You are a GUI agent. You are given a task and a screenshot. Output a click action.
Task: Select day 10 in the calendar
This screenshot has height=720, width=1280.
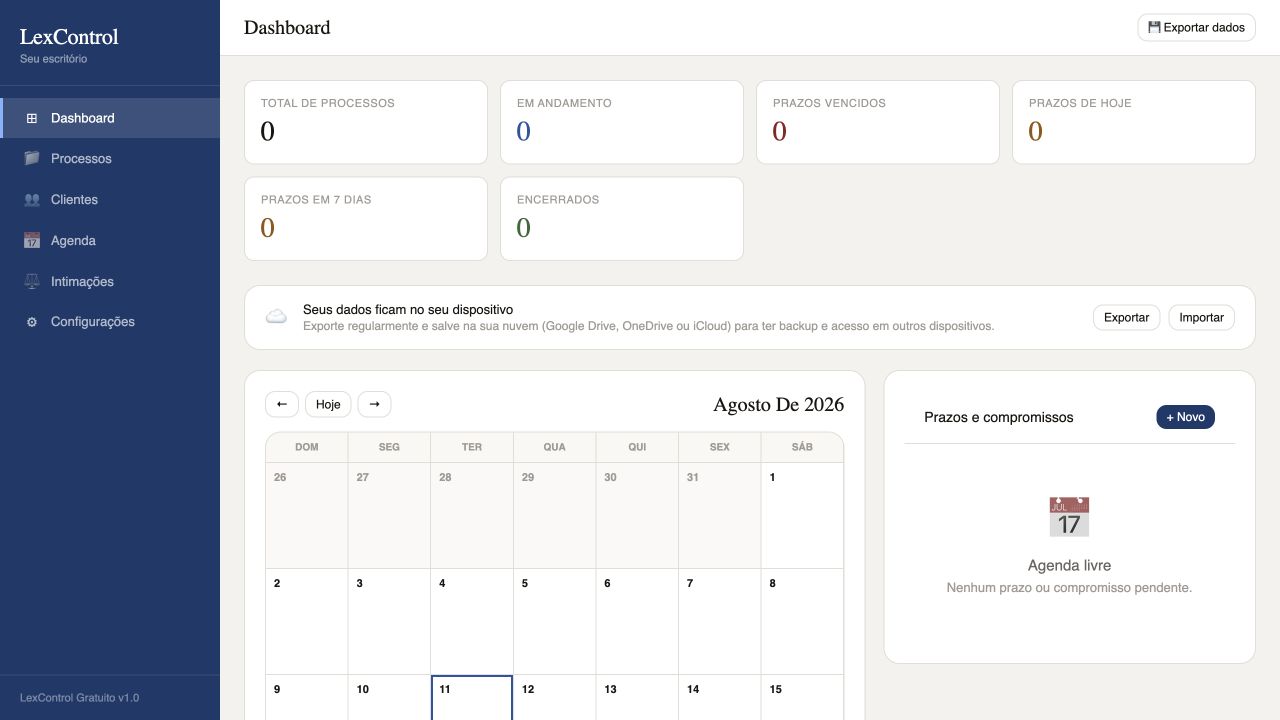(389, 698)
